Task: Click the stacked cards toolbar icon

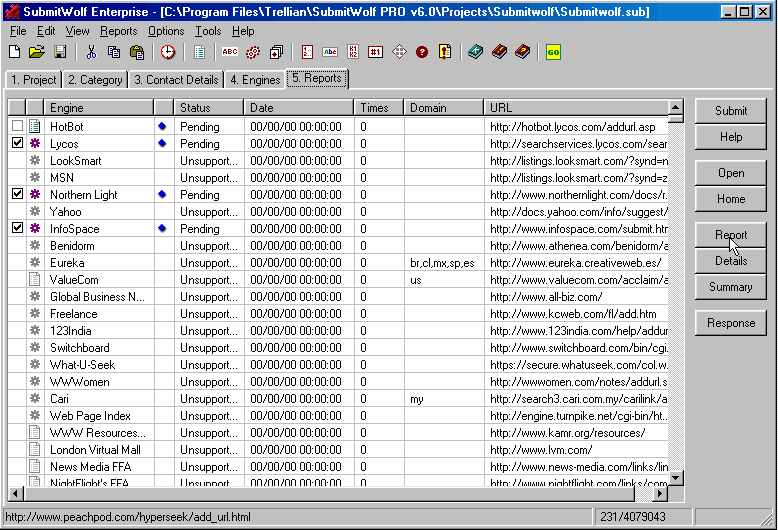Action: [x=276, y=52]
